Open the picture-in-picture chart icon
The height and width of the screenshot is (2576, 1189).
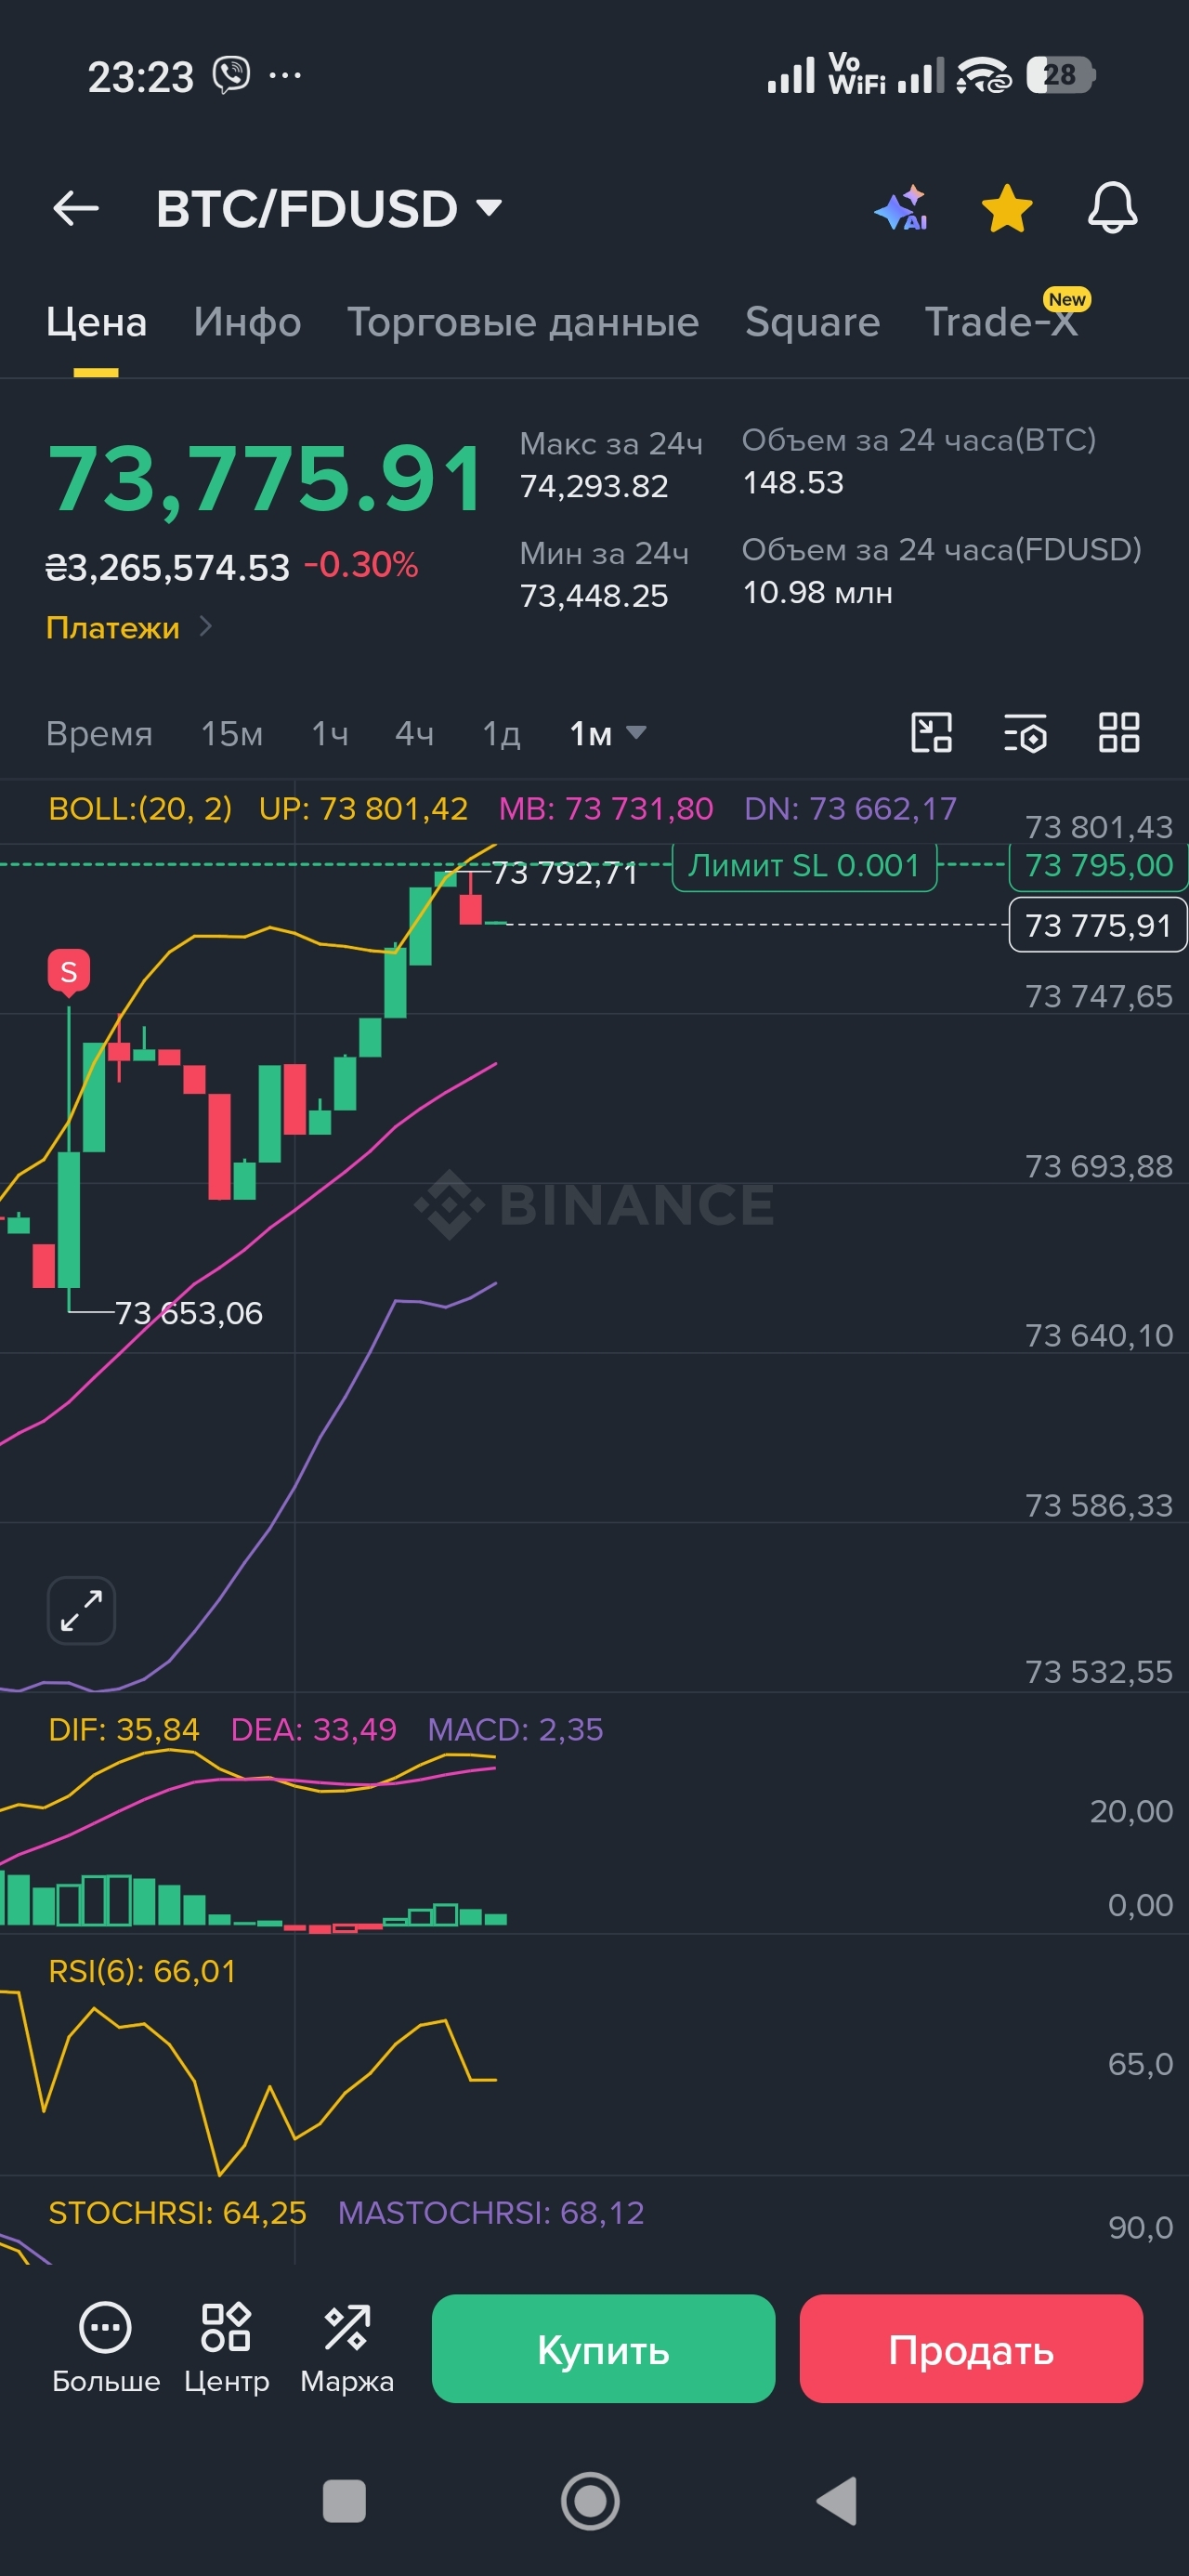coord(931,732)
